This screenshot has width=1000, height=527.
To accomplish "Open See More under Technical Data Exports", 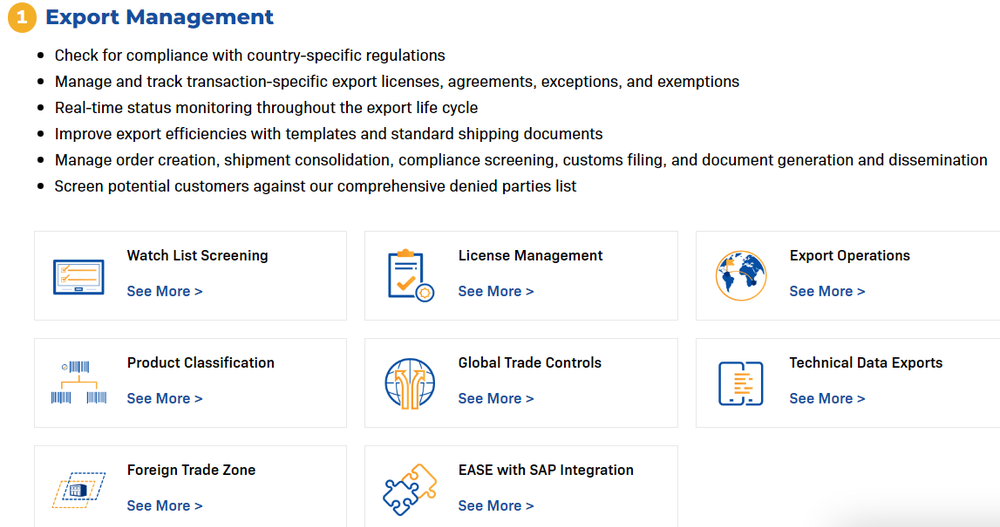I will pyautogui.click(x=827, y=398).
